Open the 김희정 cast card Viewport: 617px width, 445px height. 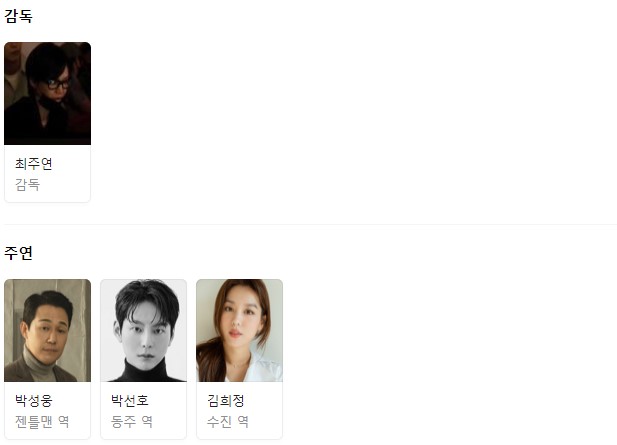coord(239,359)
